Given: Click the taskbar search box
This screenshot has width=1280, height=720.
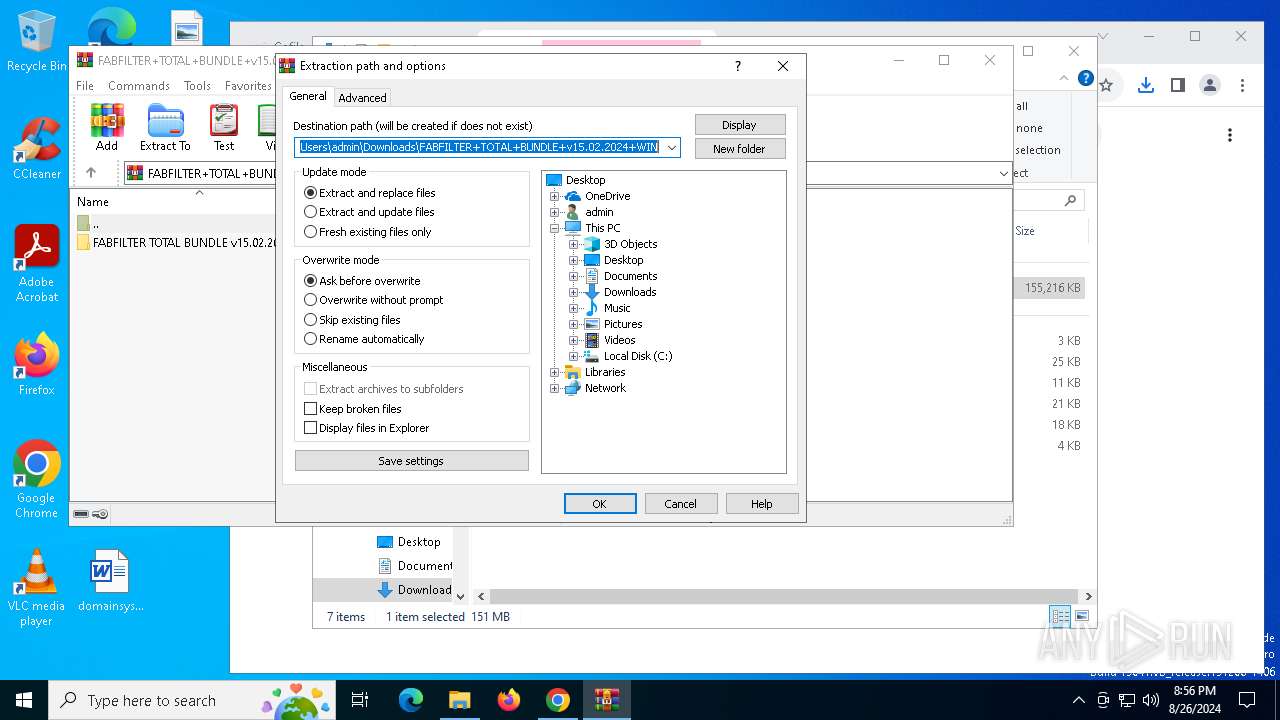Looking at the screenshot, I should pyautogui.click(x=191, y=700).
